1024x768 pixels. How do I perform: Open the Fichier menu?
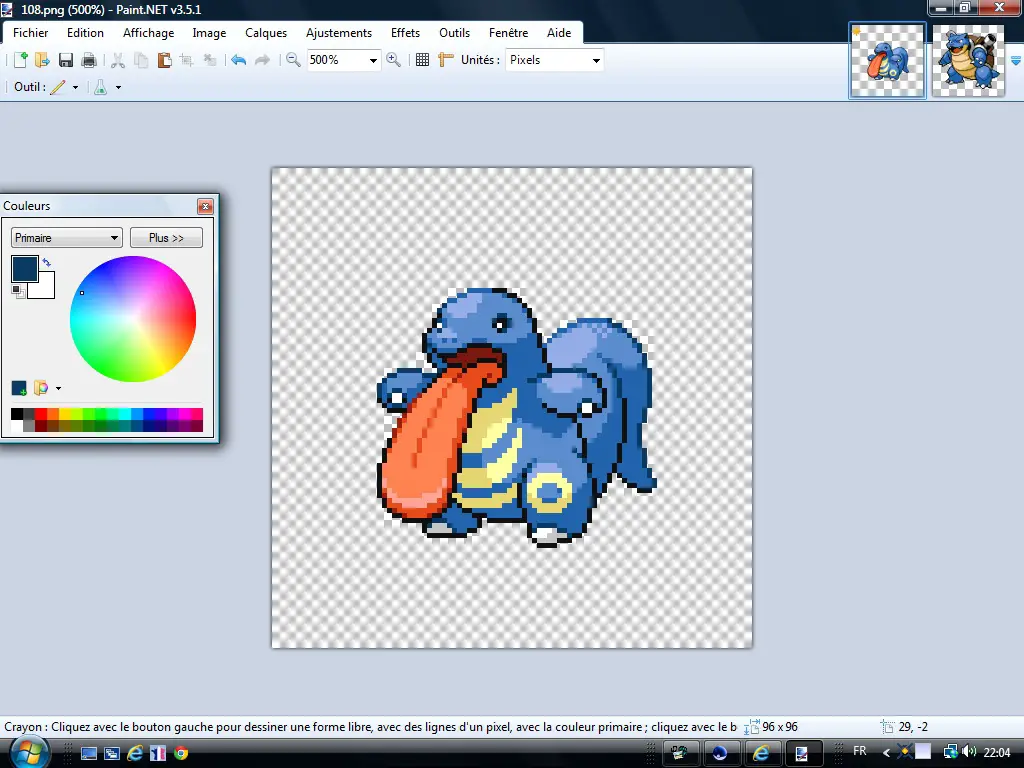(31, 33)
